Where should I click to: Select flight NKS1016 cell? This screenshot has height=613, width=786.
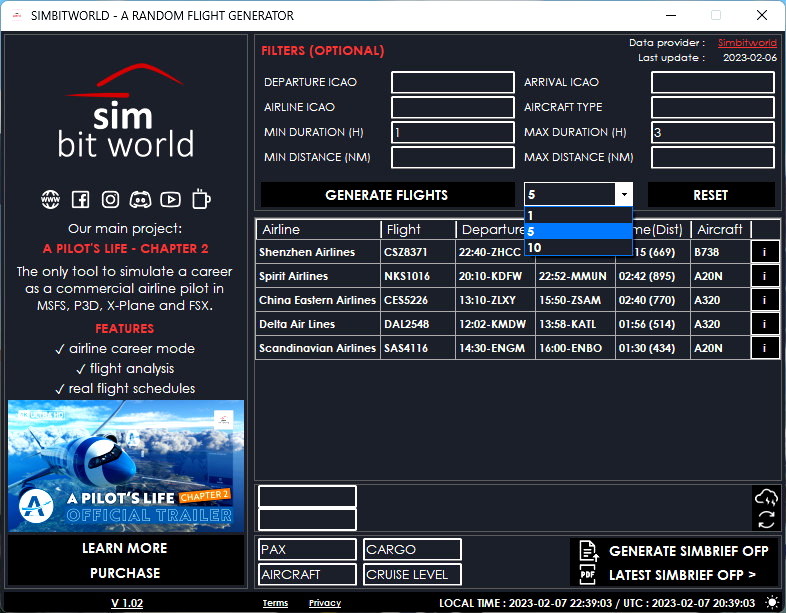pyautogui.click(x=418, y=276)
